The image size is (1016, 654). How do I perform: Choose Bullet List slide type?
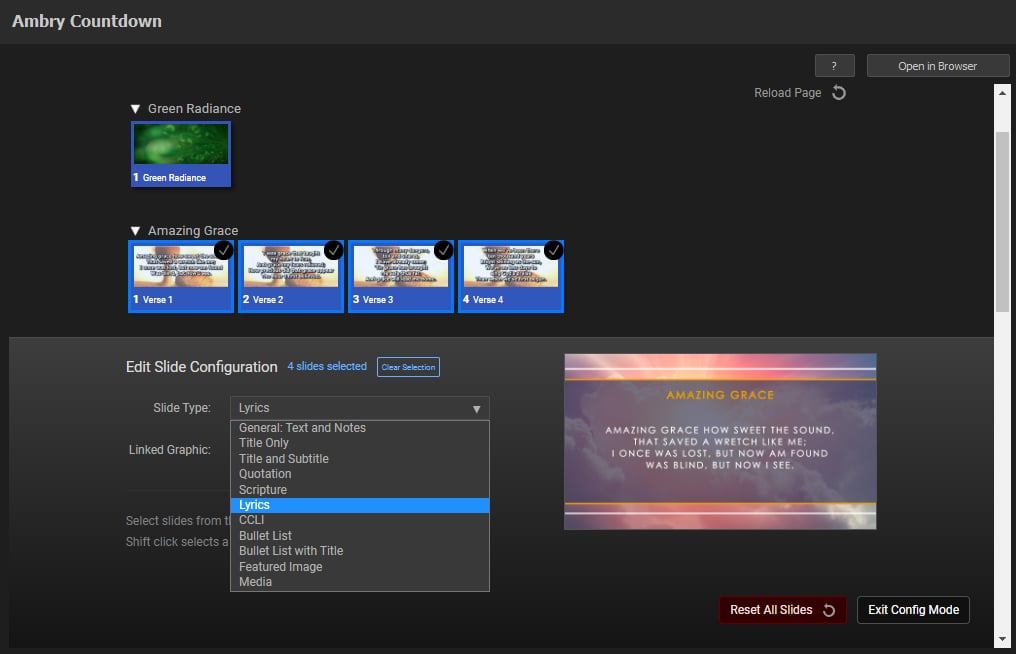pos(360,536)
